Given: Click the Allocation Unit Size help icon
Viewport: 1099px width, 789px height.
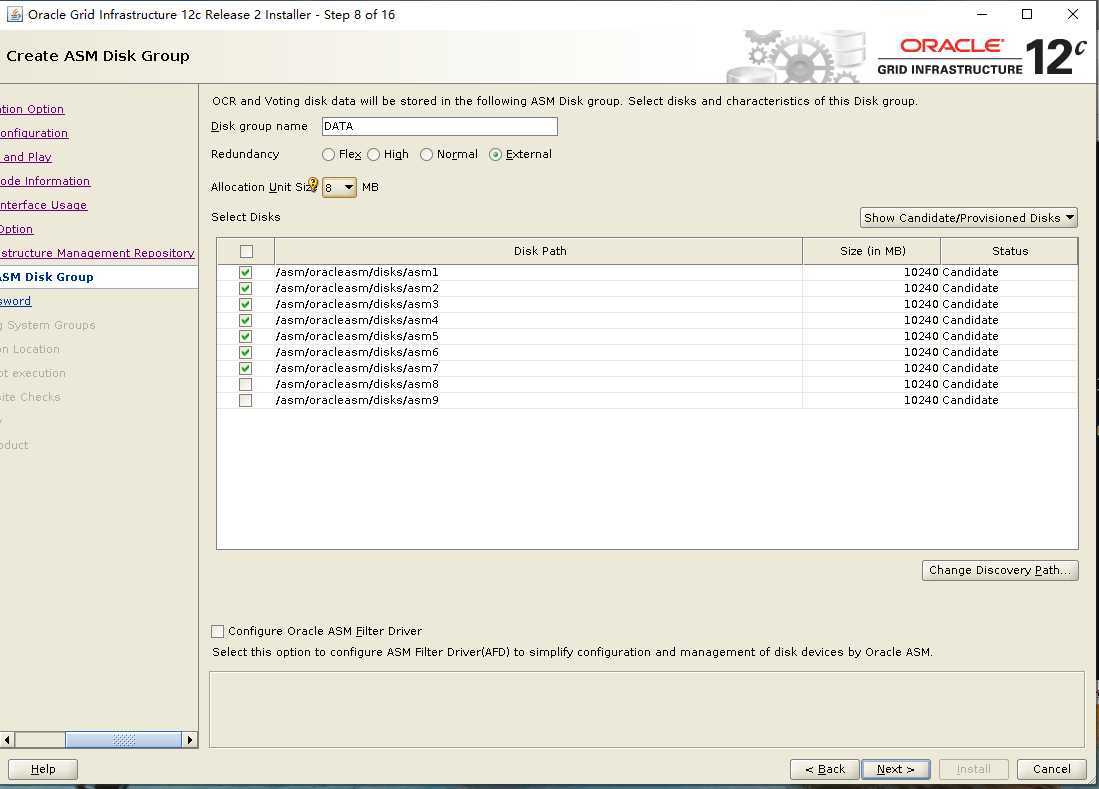Looking at the screenshot, I should pyautogui.click(x=313, y=185).
